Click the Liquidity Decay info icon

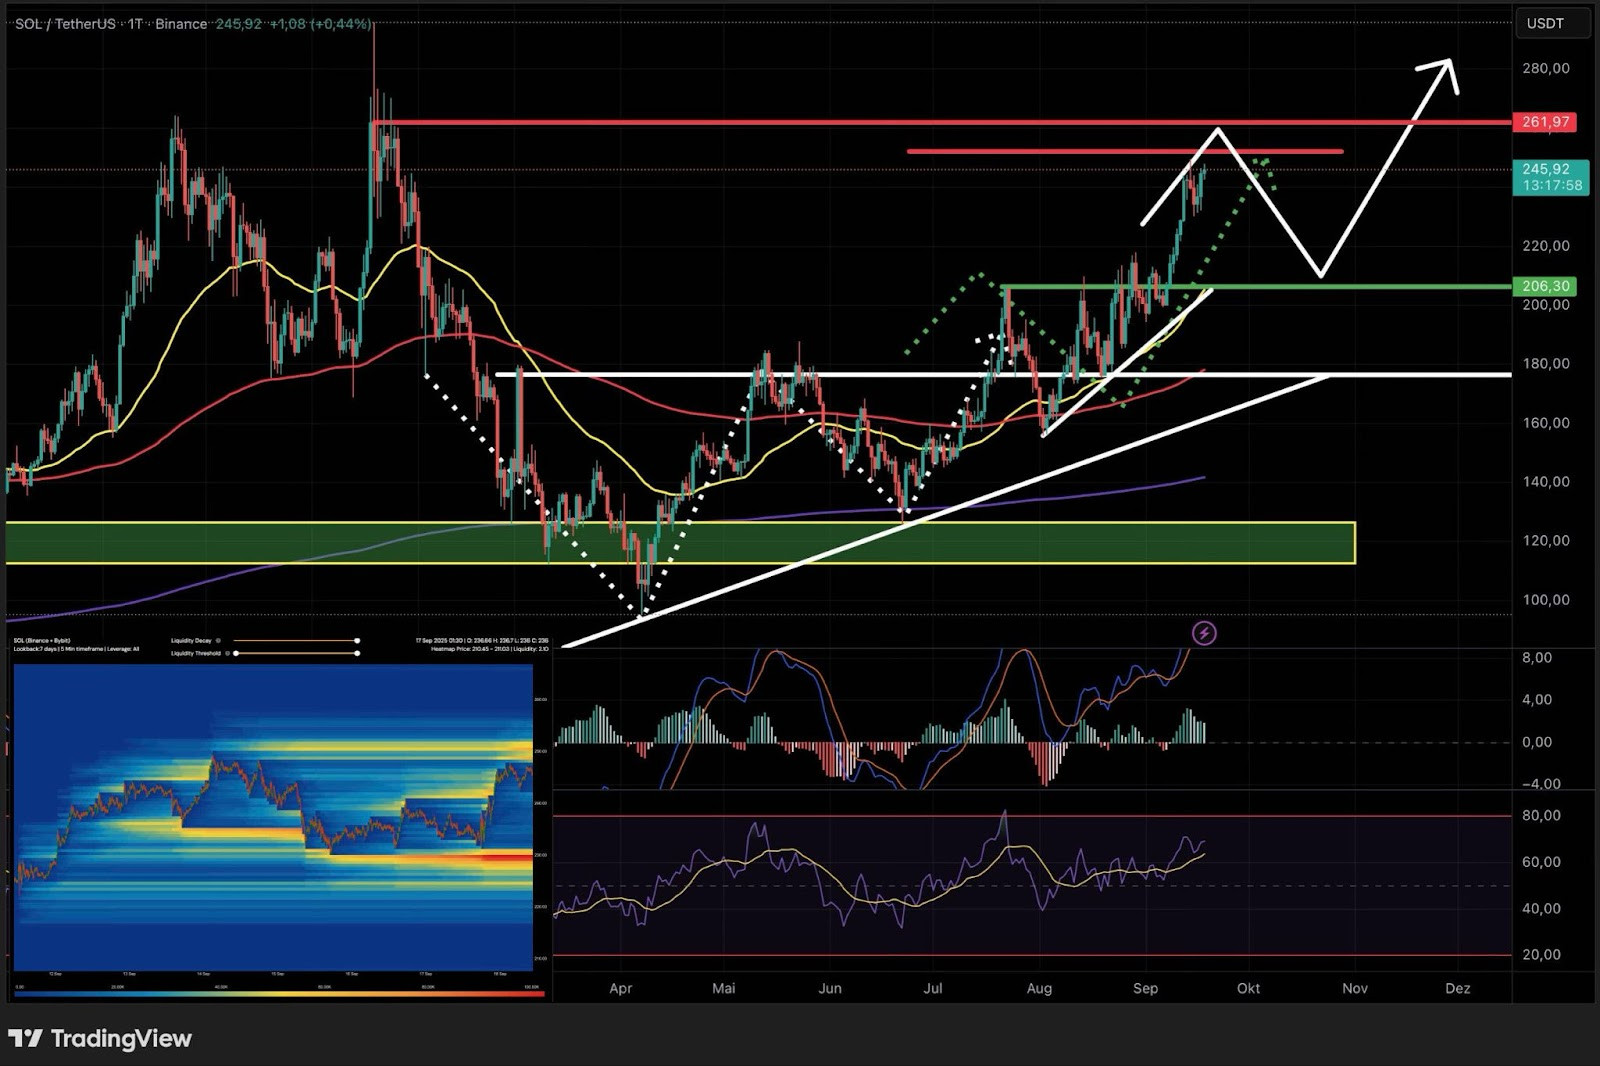[x=218, y=640]
